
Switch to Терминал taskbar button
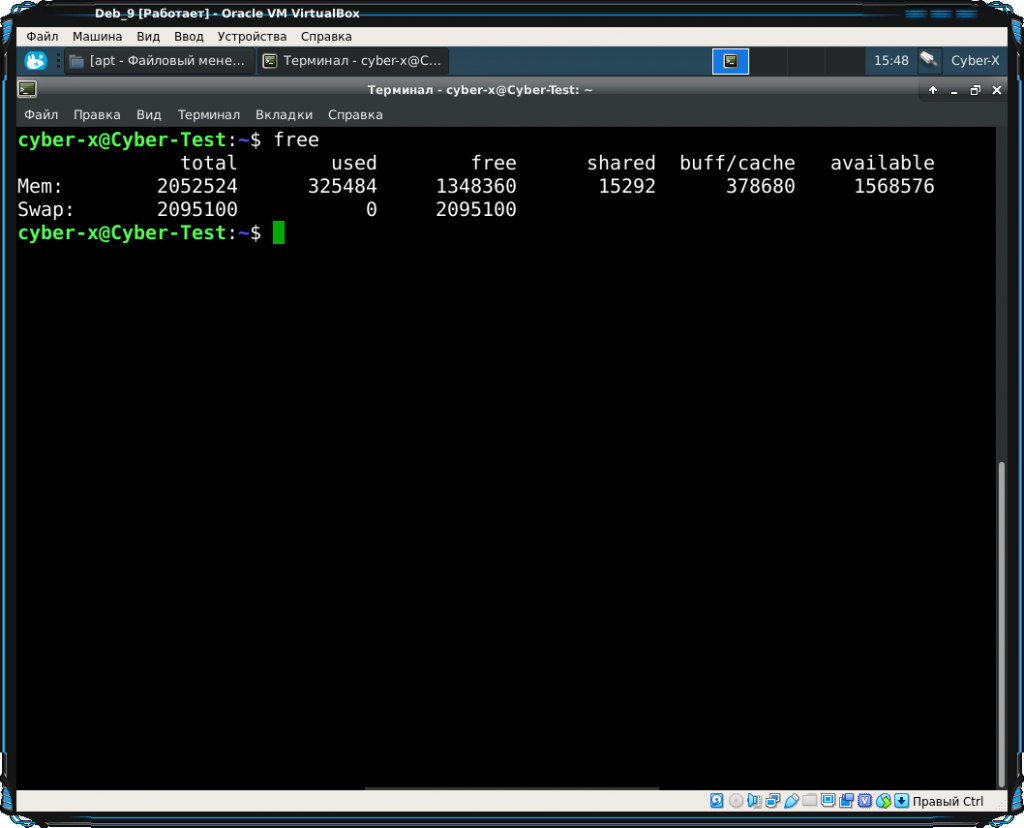353,61
